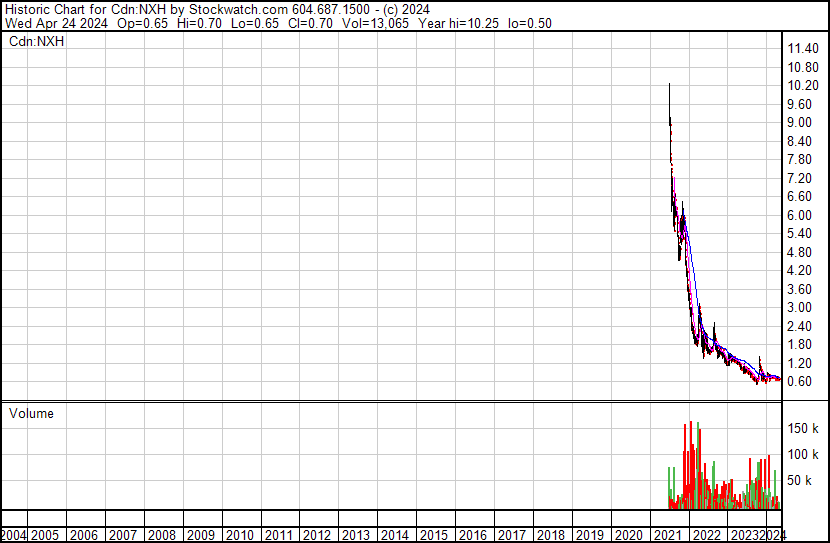This screenshot has height=543, width=830.
Task: Click the Vol=13,065 value in header
Action: [x=345, y=23]
